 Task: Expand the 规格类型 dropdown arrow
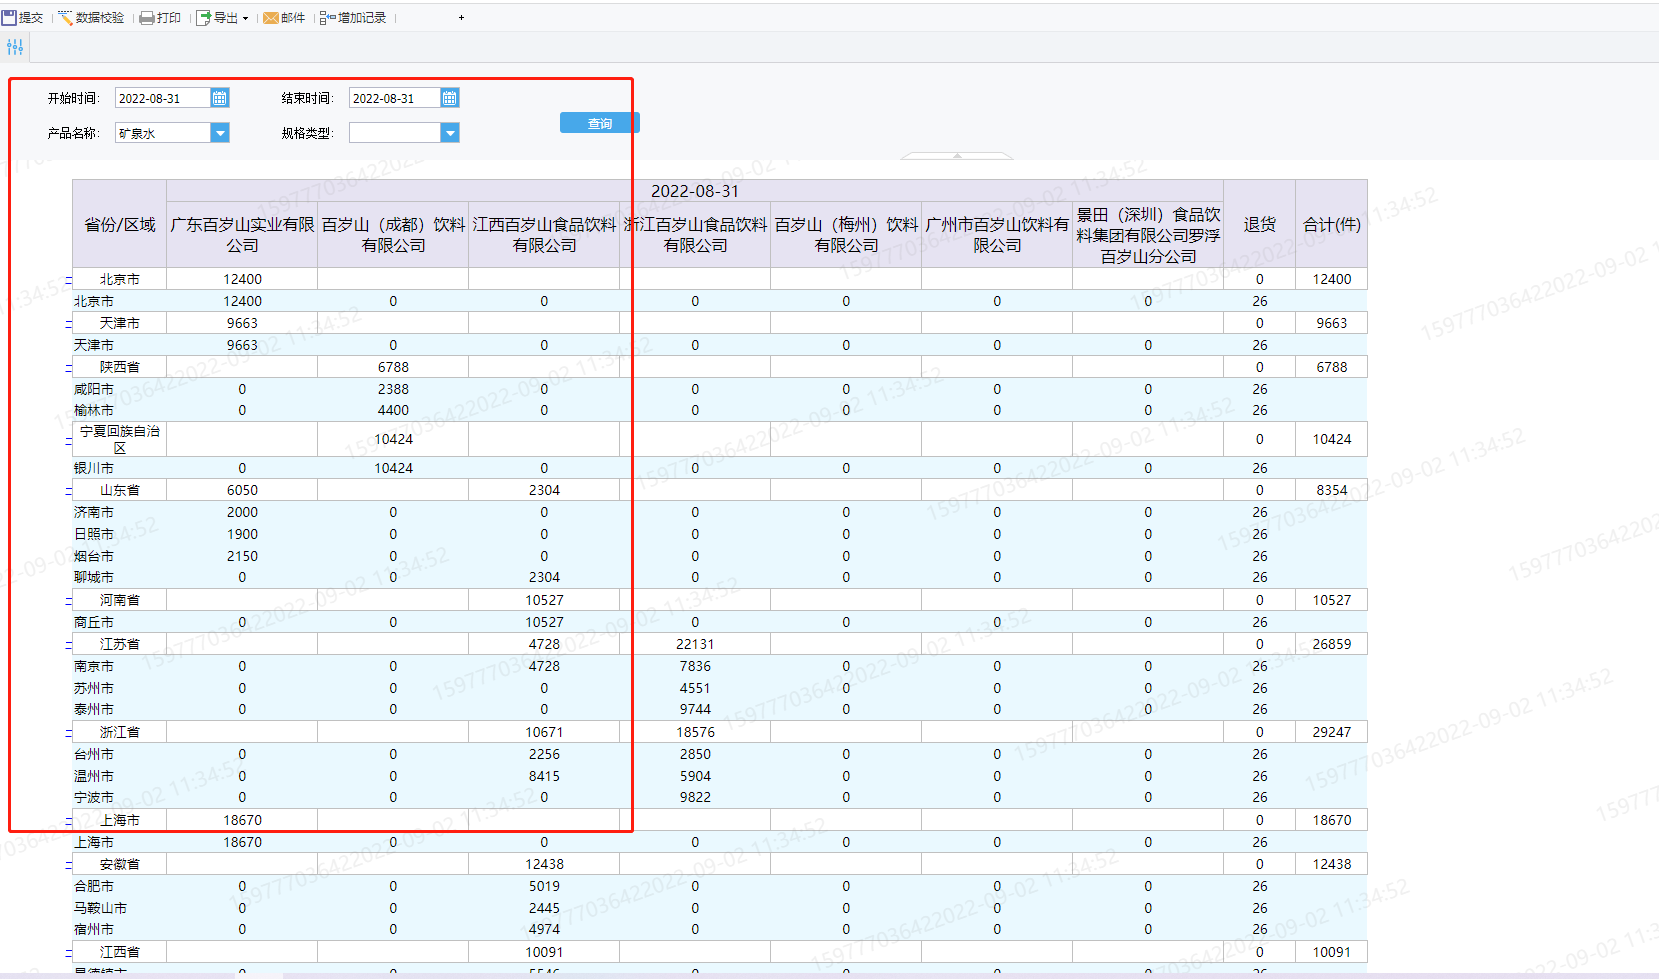450,132
